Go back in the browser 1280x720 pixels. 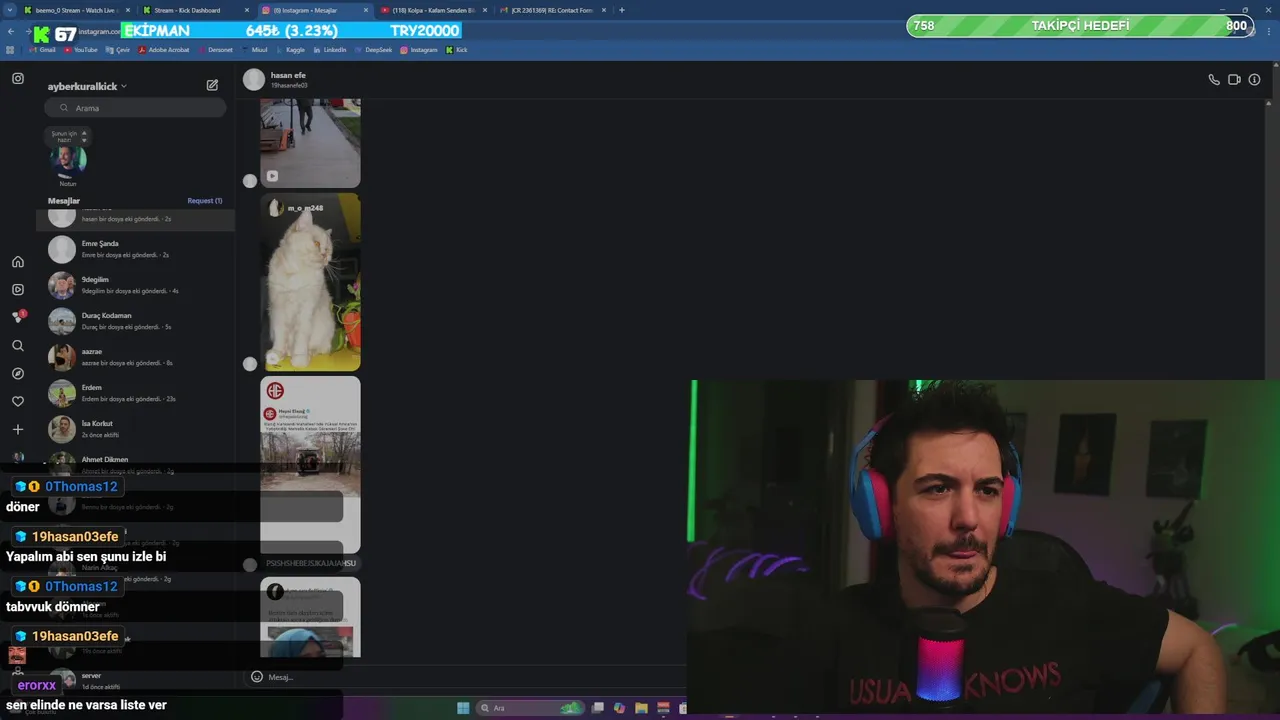point(11,31)
